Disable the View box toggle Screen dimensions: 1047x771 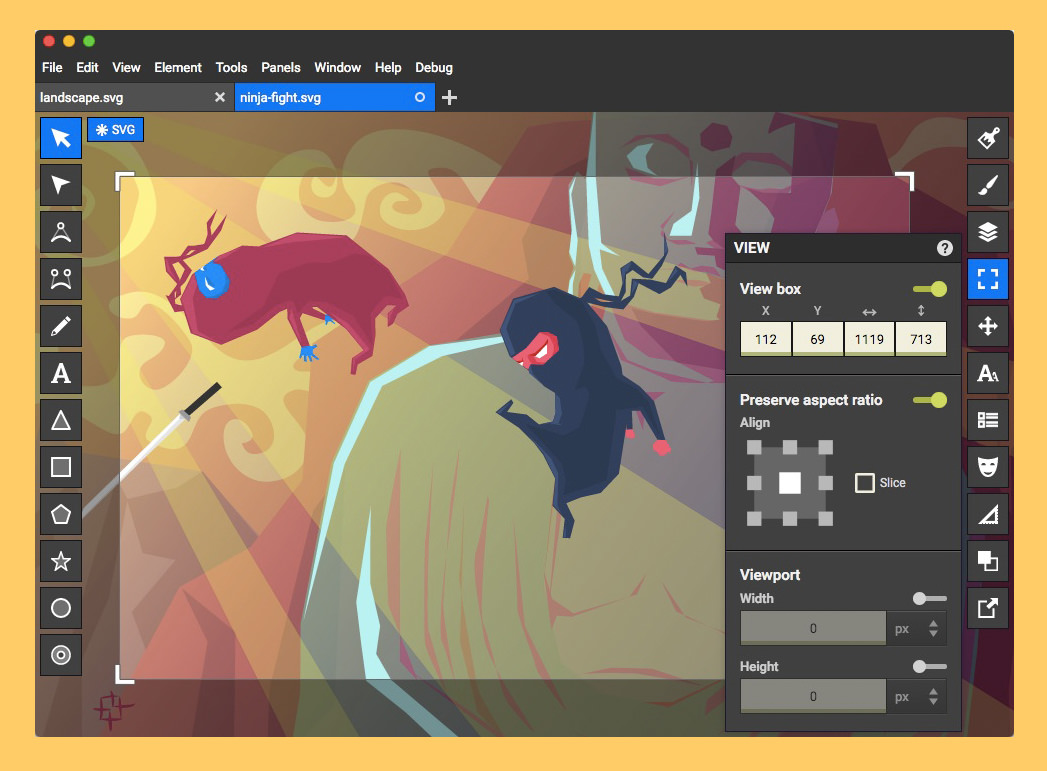pos(930,288)
